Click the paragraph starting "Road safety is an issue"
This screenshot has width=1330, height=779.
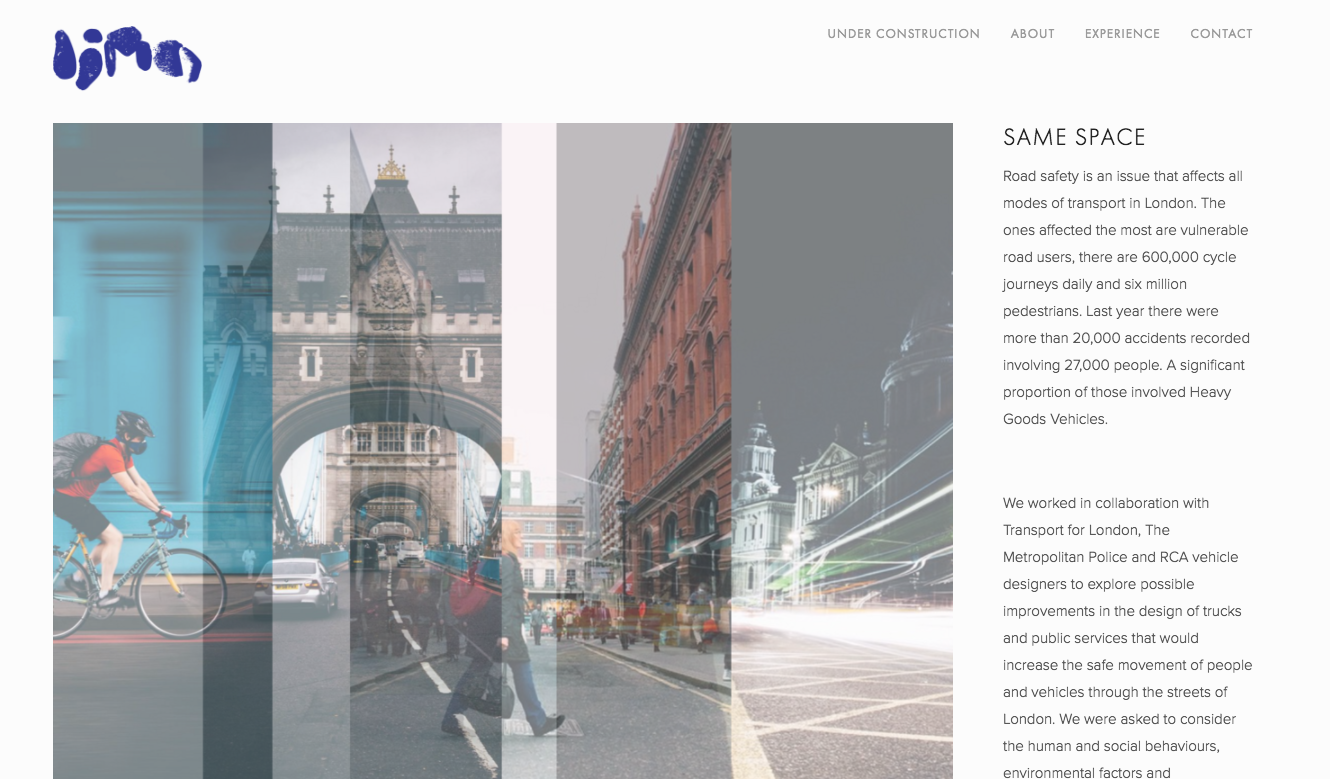(1127, 298)
